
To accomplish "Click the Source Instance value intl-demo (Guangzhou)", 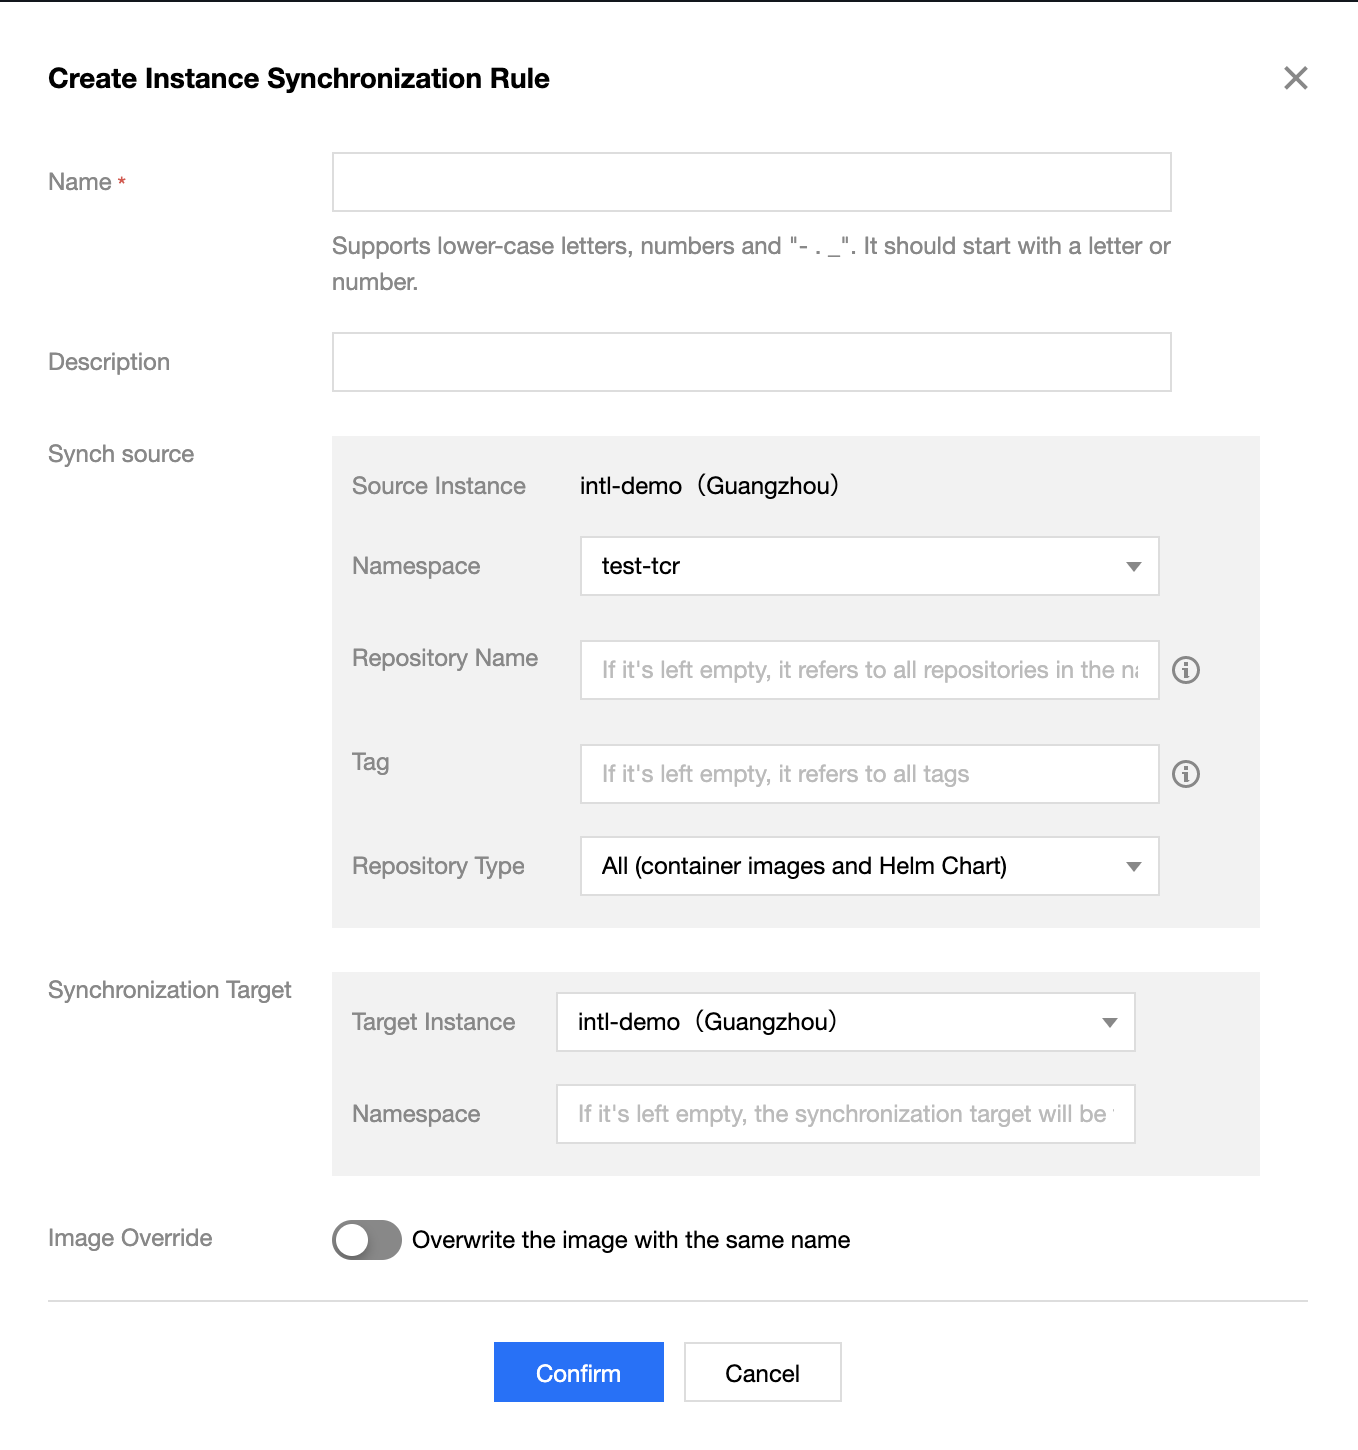I will (709, 486).
